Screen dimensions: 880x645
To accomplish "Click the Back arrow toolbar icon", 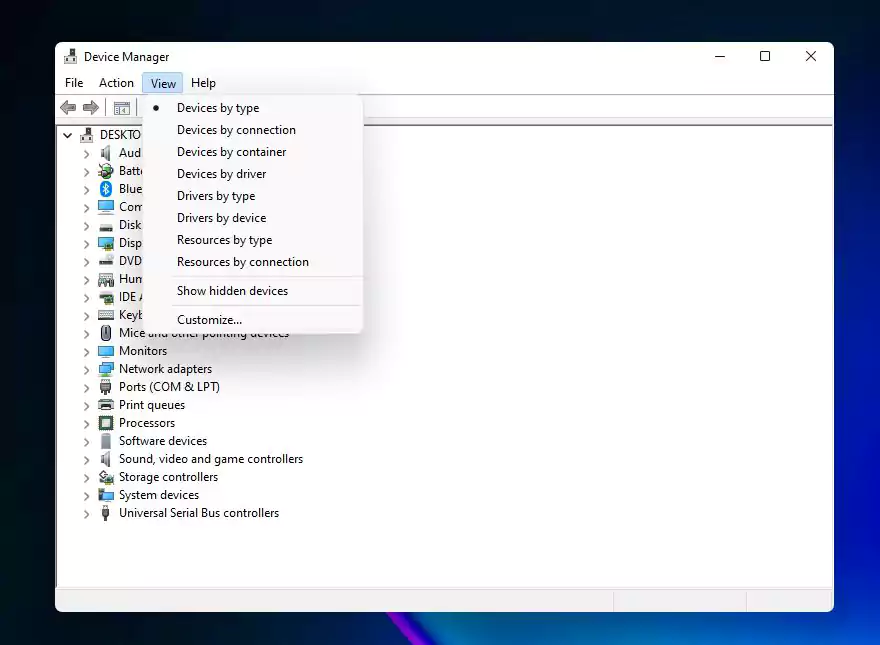I will pos(68,107).
